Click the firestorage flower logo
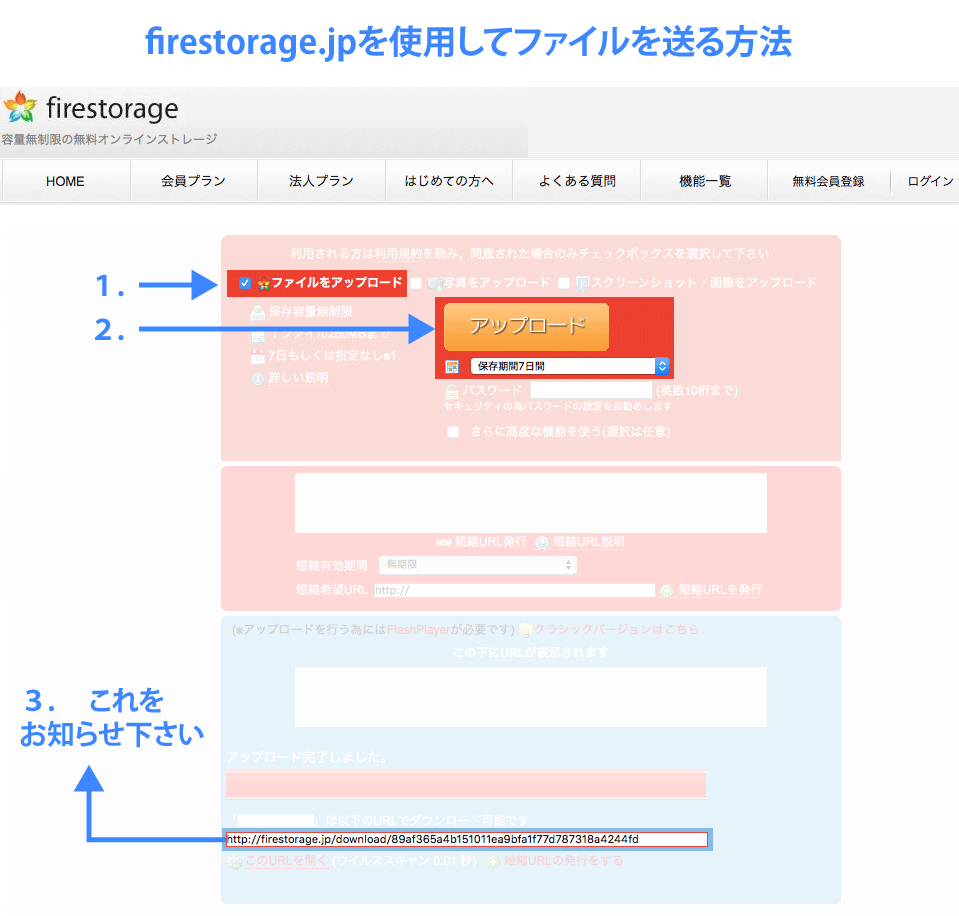The width and height of the screenshot is (959, 916). coord(20,106)
